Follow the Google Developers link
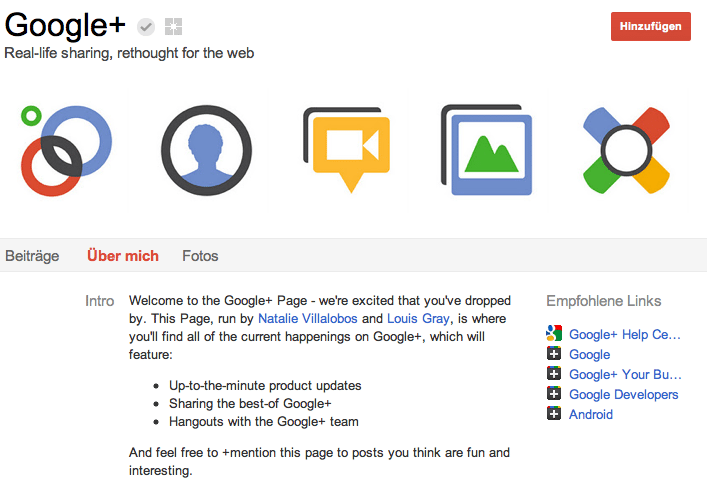 [x=624, y=394]
